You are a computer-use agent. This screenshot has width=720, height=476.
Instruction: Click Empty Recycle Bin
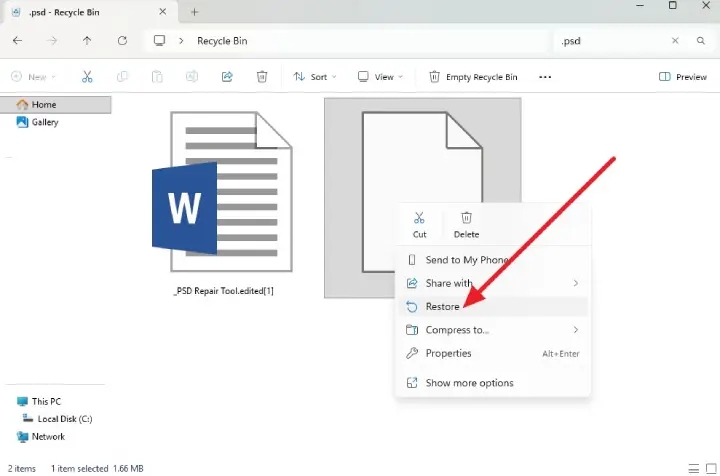pyautogui.click(x=473, y=77)
